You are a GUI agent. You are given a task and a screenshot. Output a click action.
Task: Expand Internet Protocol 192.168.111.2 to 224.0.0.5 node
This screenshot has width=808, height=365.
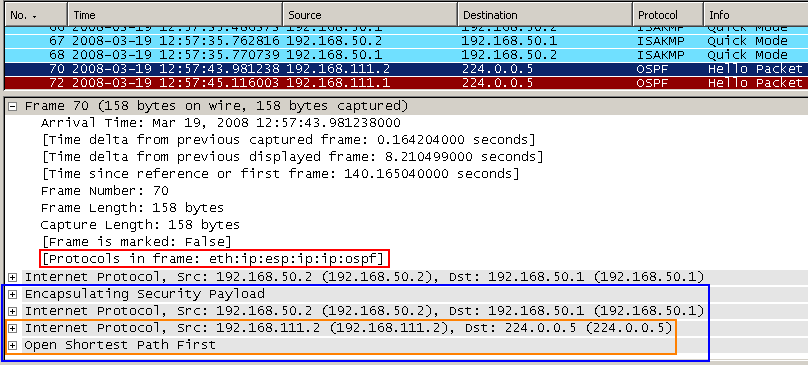tap(13, 328)
